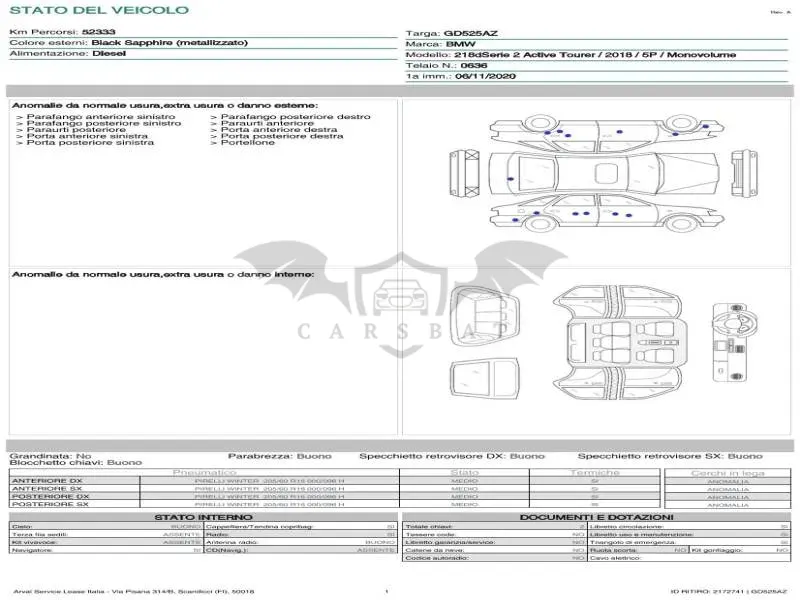Click the 'Terza fila sedili' row

tap(106, 534)
